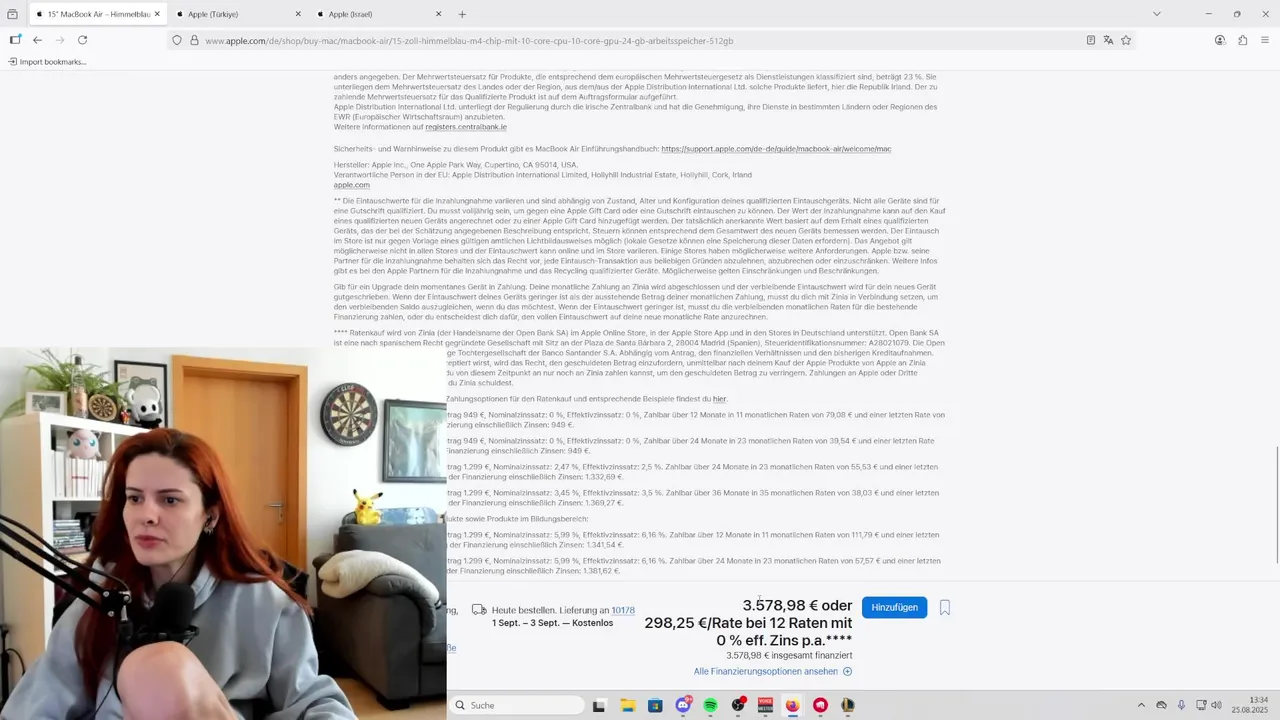The width and height of the screenshot is (1280, 720).
Task: Open League of Legends from the taskbar
Action: [847, 705]
